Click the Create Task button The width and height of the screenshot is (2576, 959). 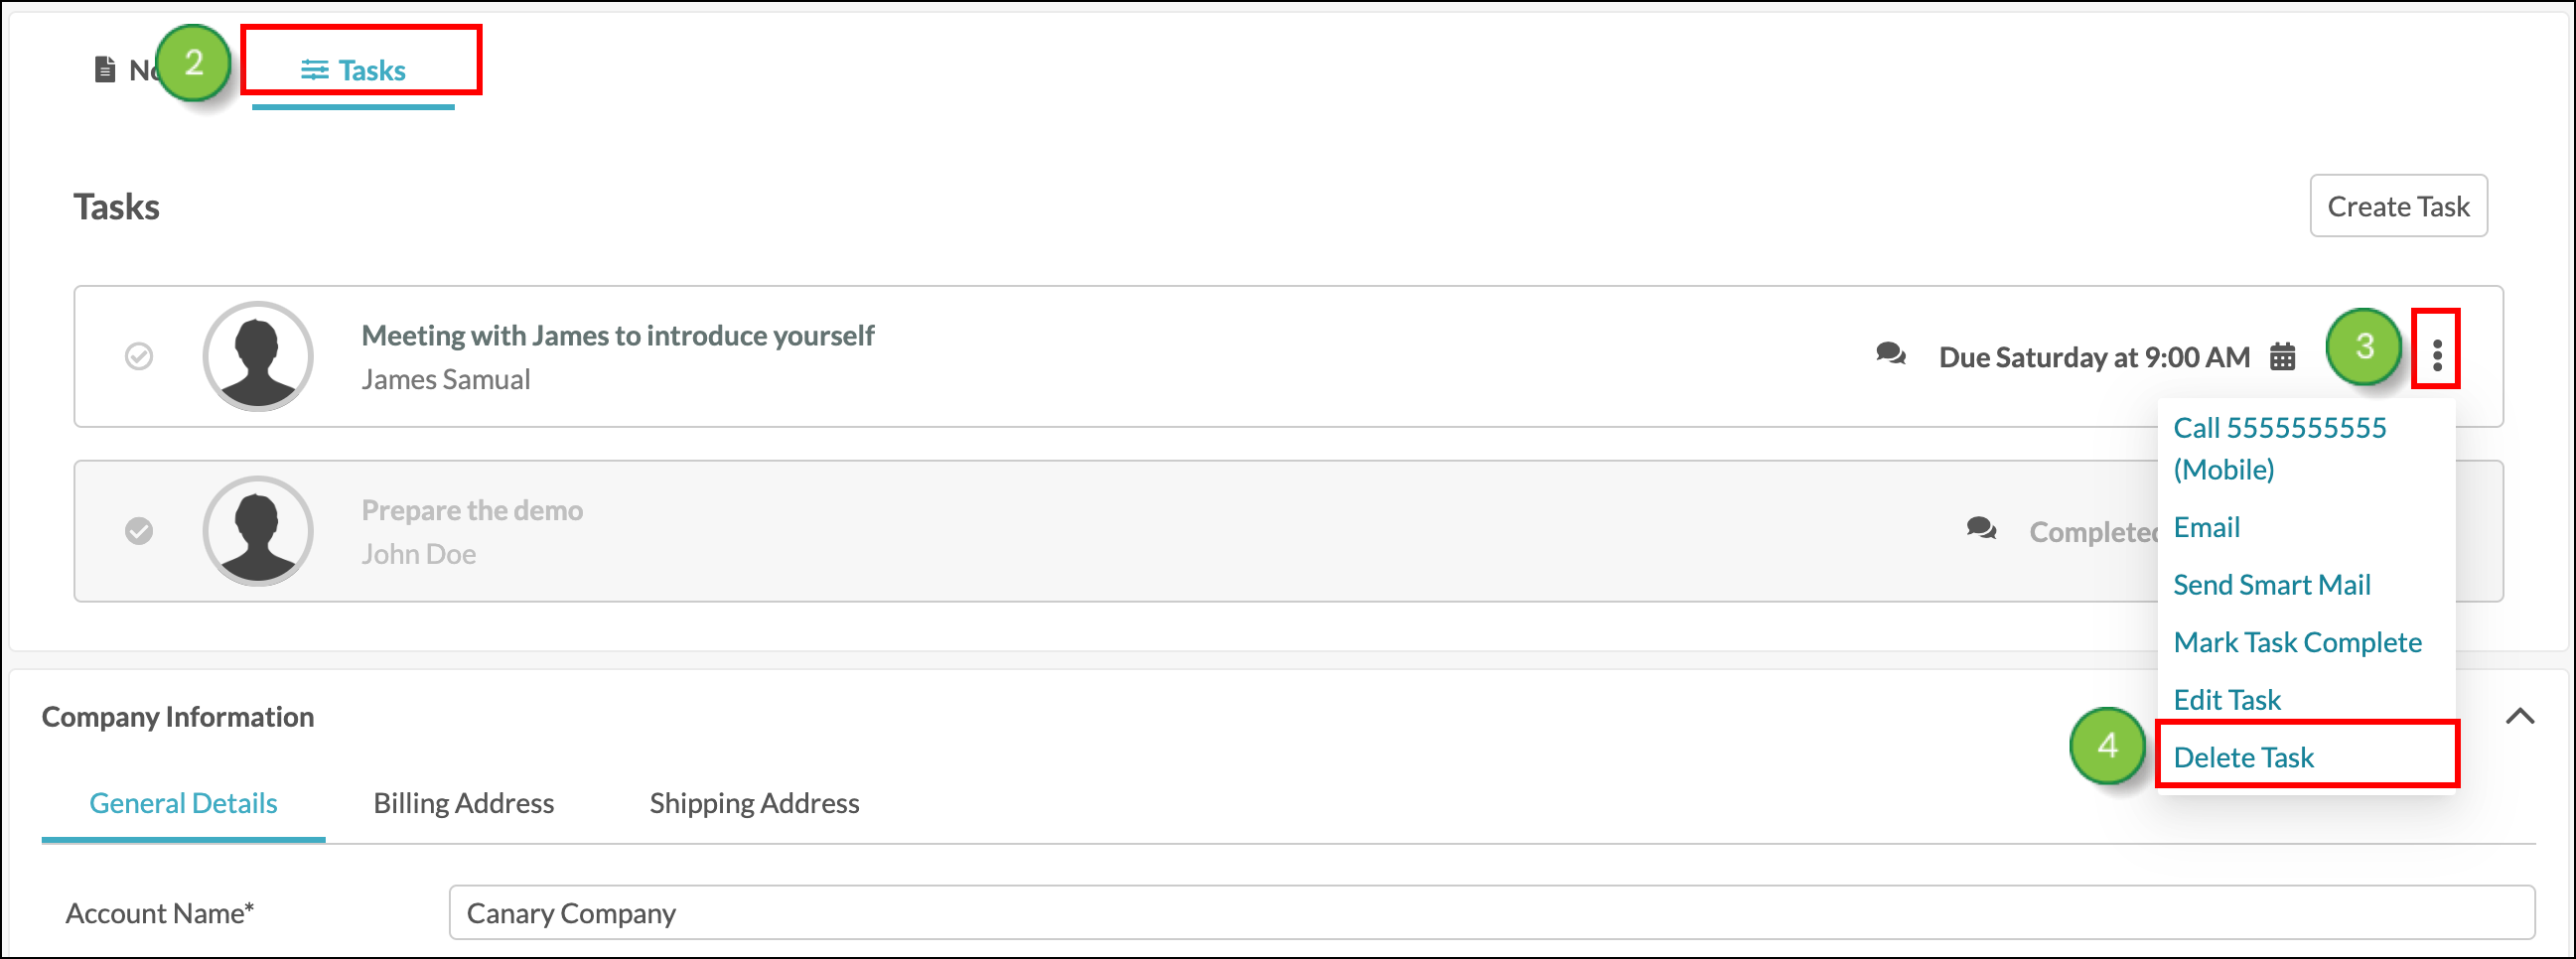click(2397, 206)
